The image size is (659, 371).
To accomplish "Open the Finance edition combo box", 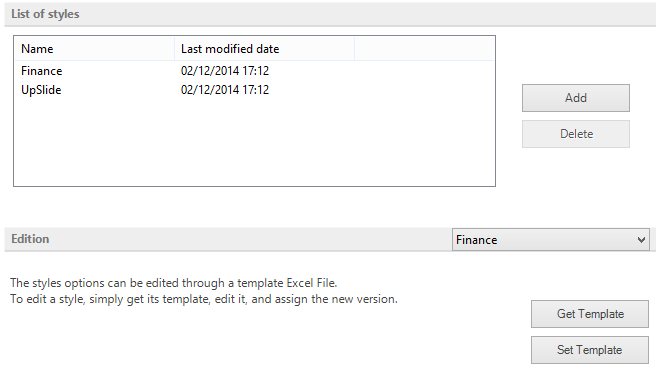I will click(x=551, y=239).
